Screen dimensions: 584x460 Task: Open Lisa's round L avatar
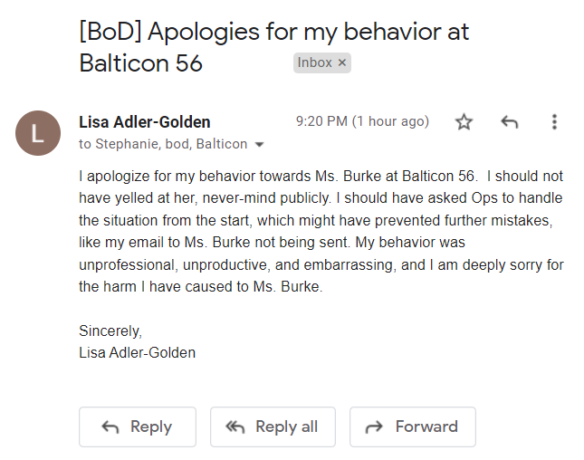38,133
